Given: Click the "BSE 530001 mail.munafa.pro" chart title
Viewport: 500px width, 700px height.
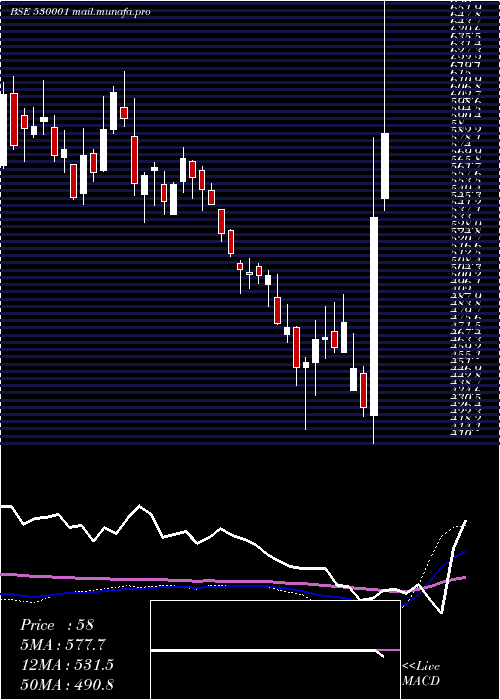Looking at the screenshot, I should 80,12.
